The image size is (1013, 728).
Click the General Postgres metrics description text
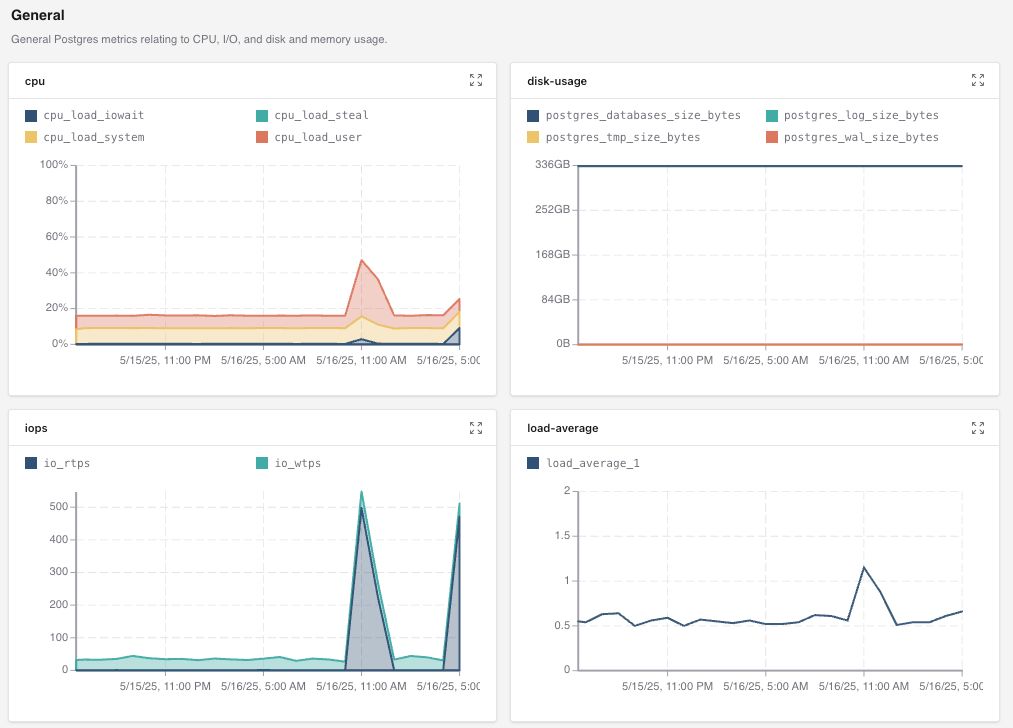point(199,39)
